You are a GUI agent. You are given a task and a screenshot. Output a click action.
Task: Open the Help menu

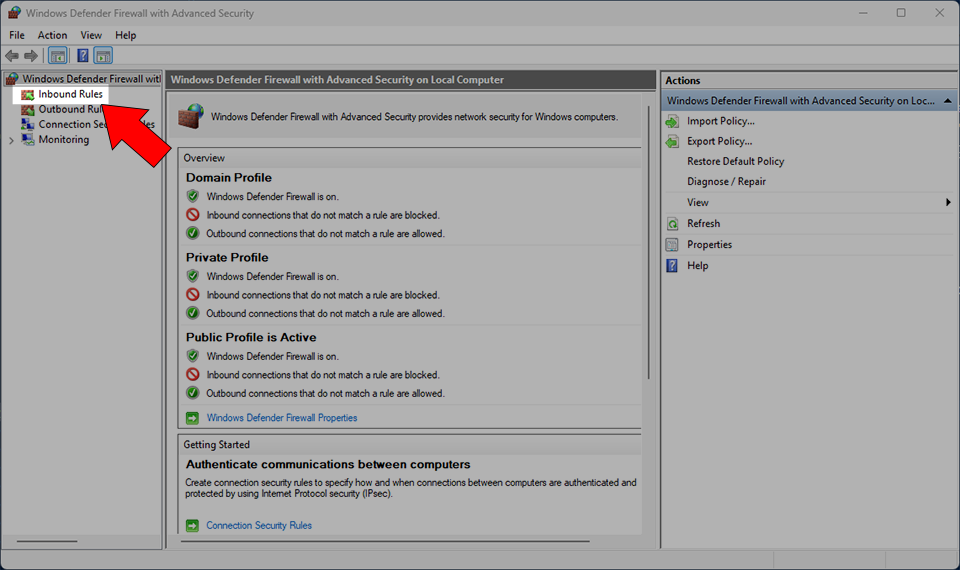(126, 35)
